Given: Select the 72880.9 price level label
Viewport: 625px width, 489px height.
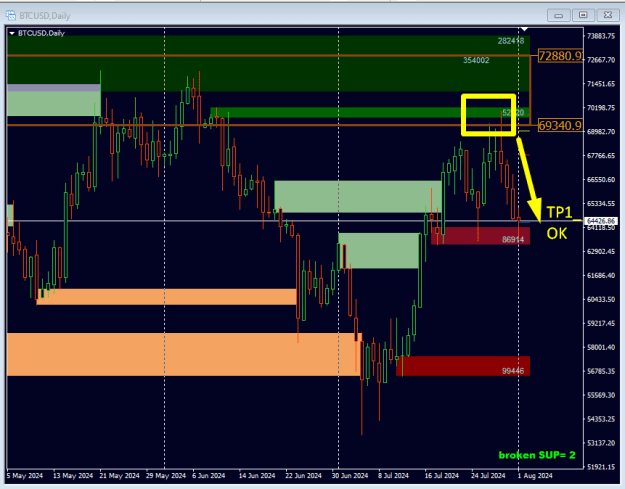Looking at the screenshot, I should pyautogui.click(x=560, y=55).
